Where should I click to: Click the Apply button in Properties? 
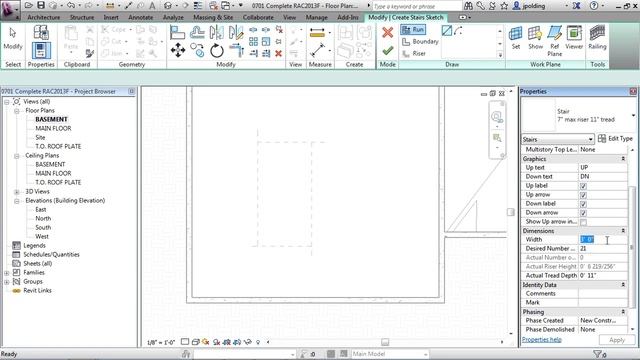click(617, 340)
